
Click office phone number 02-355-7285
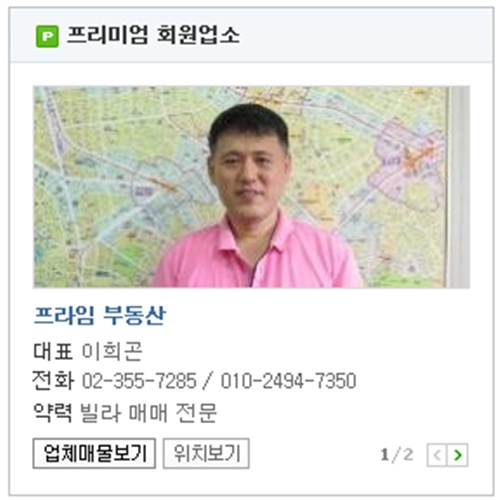[139, 381]
